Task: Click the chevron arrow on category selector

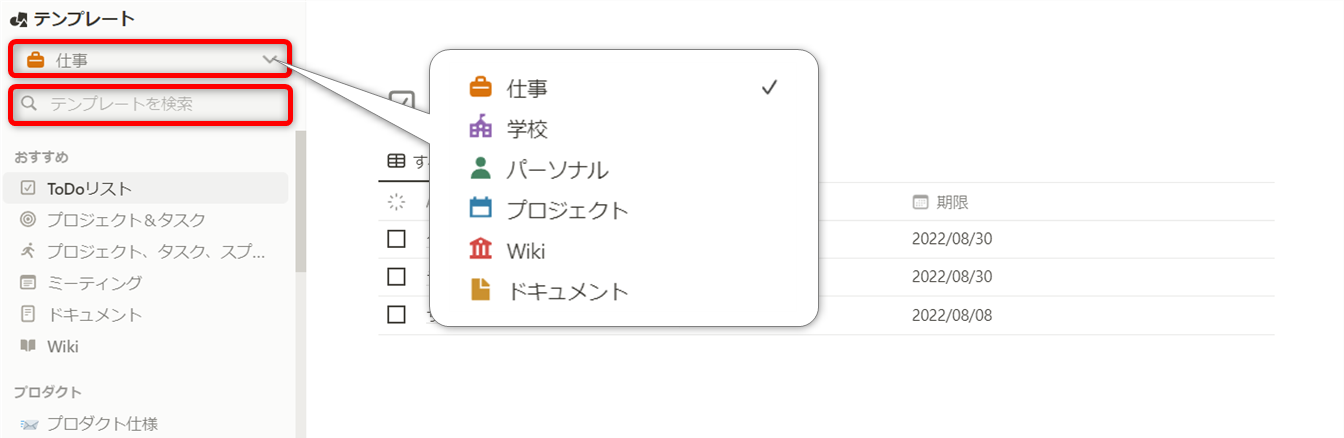Action: pyautogui.click(x=270, y=60)
